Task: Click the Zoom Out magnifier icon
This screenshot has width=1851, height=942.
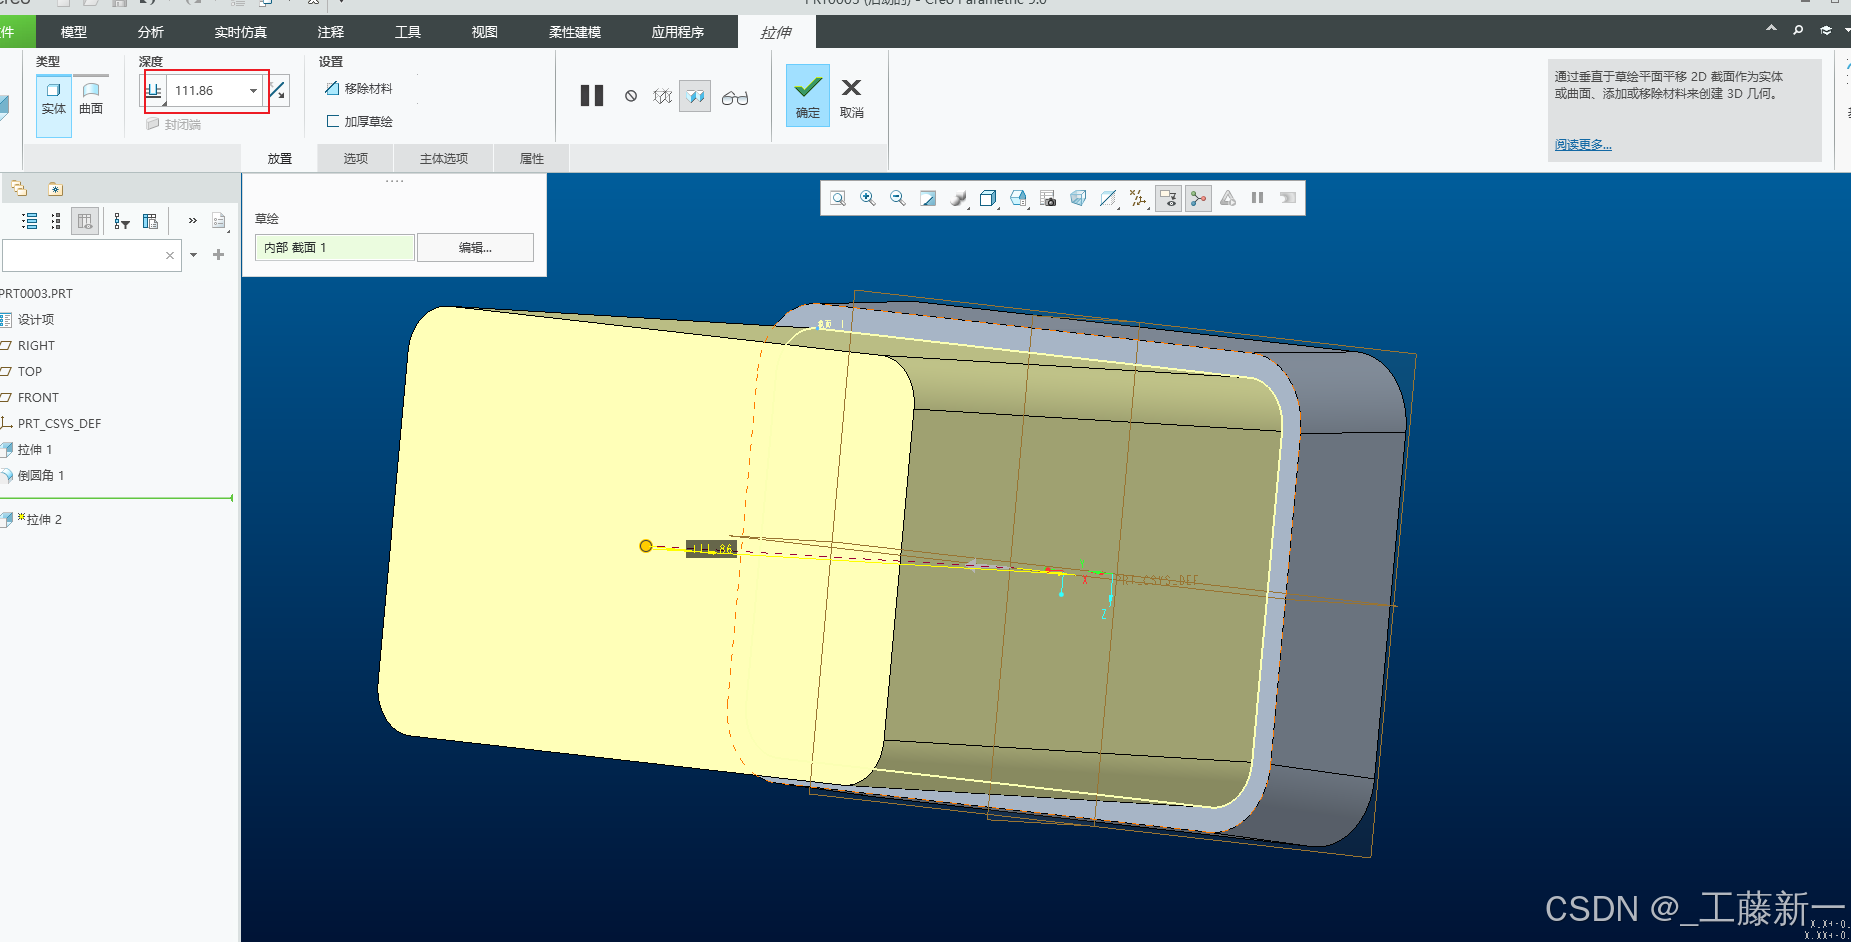Action: (x=898, y=198)
